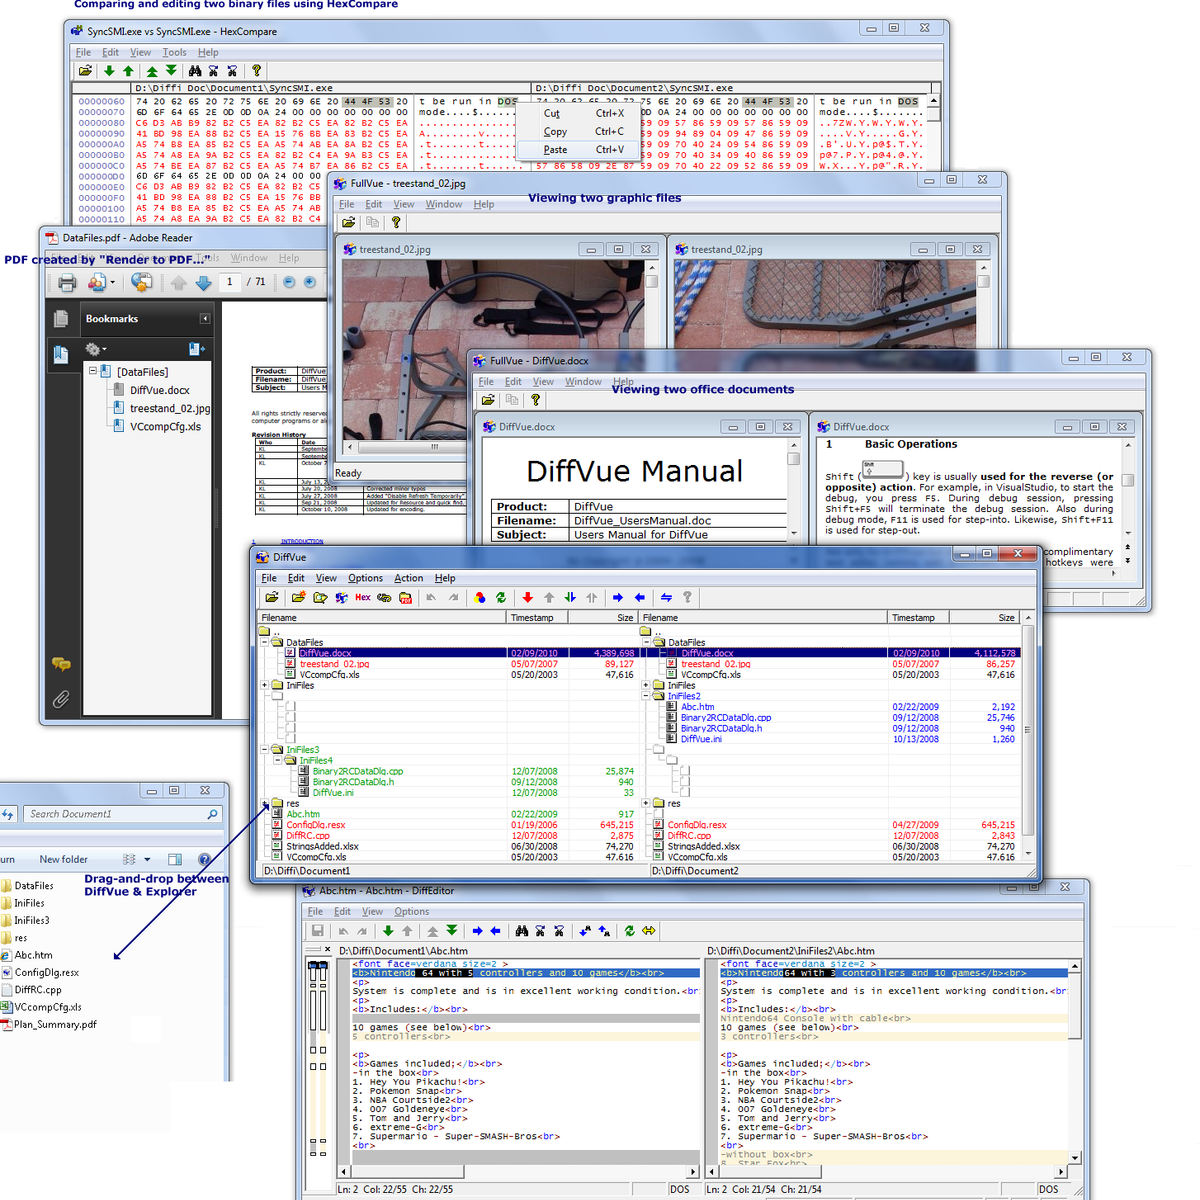Click the Hex compare icon in DiffVue toolbar
1200x1200 pixels.
click(363, 598)
